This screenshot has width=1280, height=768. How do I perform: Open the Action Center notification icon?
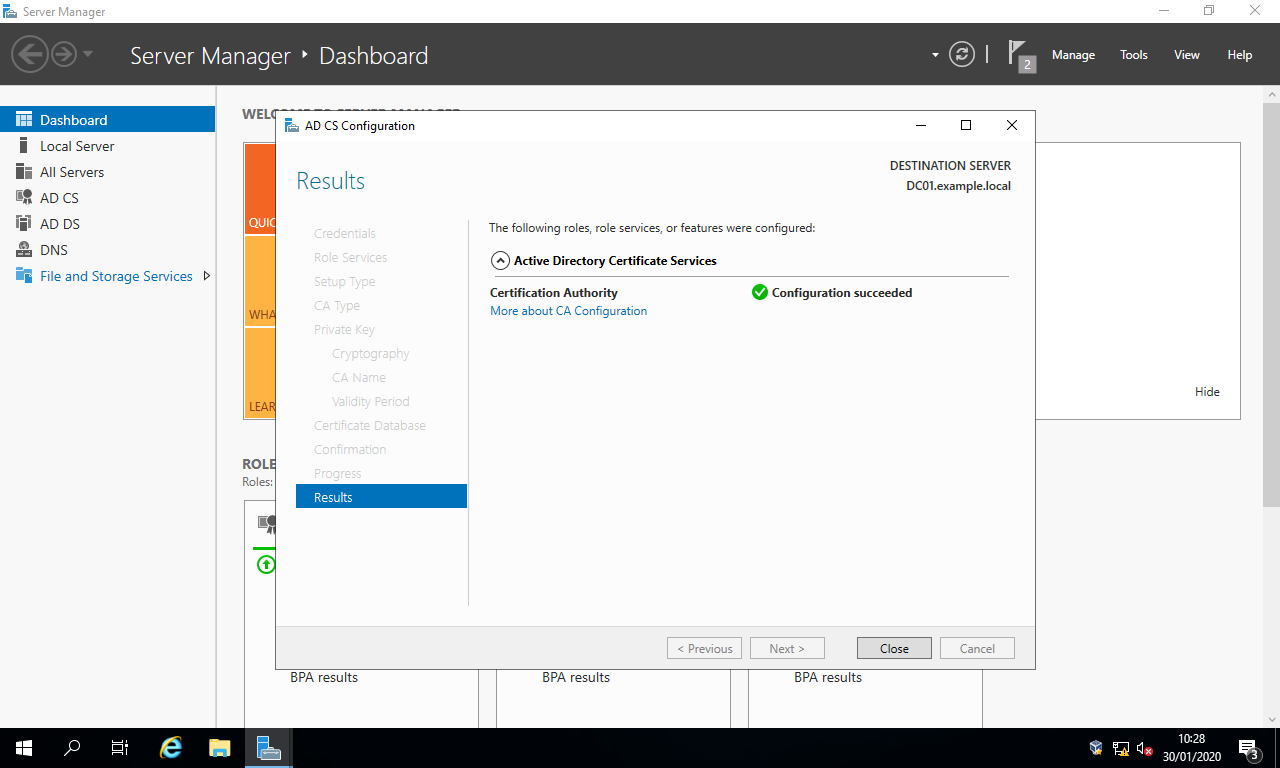(x=1248, y=747)
